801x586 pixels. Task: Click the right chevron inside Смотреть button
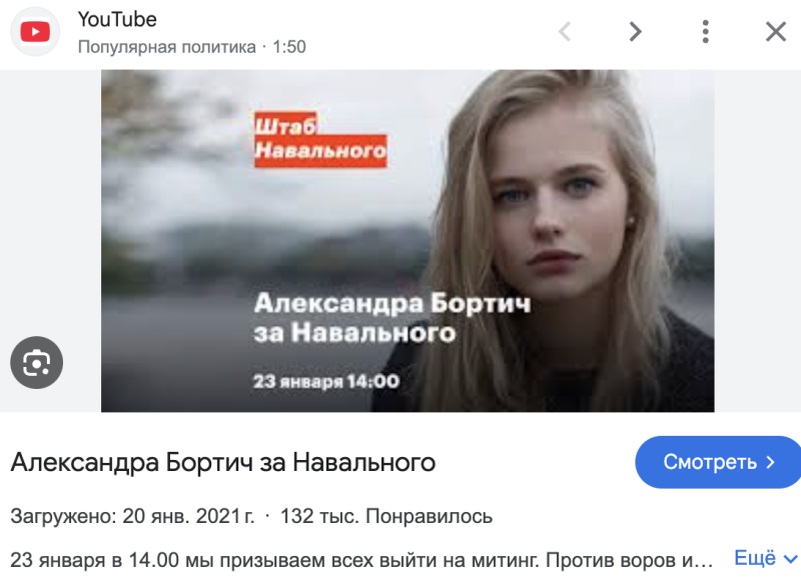point(770,462)
